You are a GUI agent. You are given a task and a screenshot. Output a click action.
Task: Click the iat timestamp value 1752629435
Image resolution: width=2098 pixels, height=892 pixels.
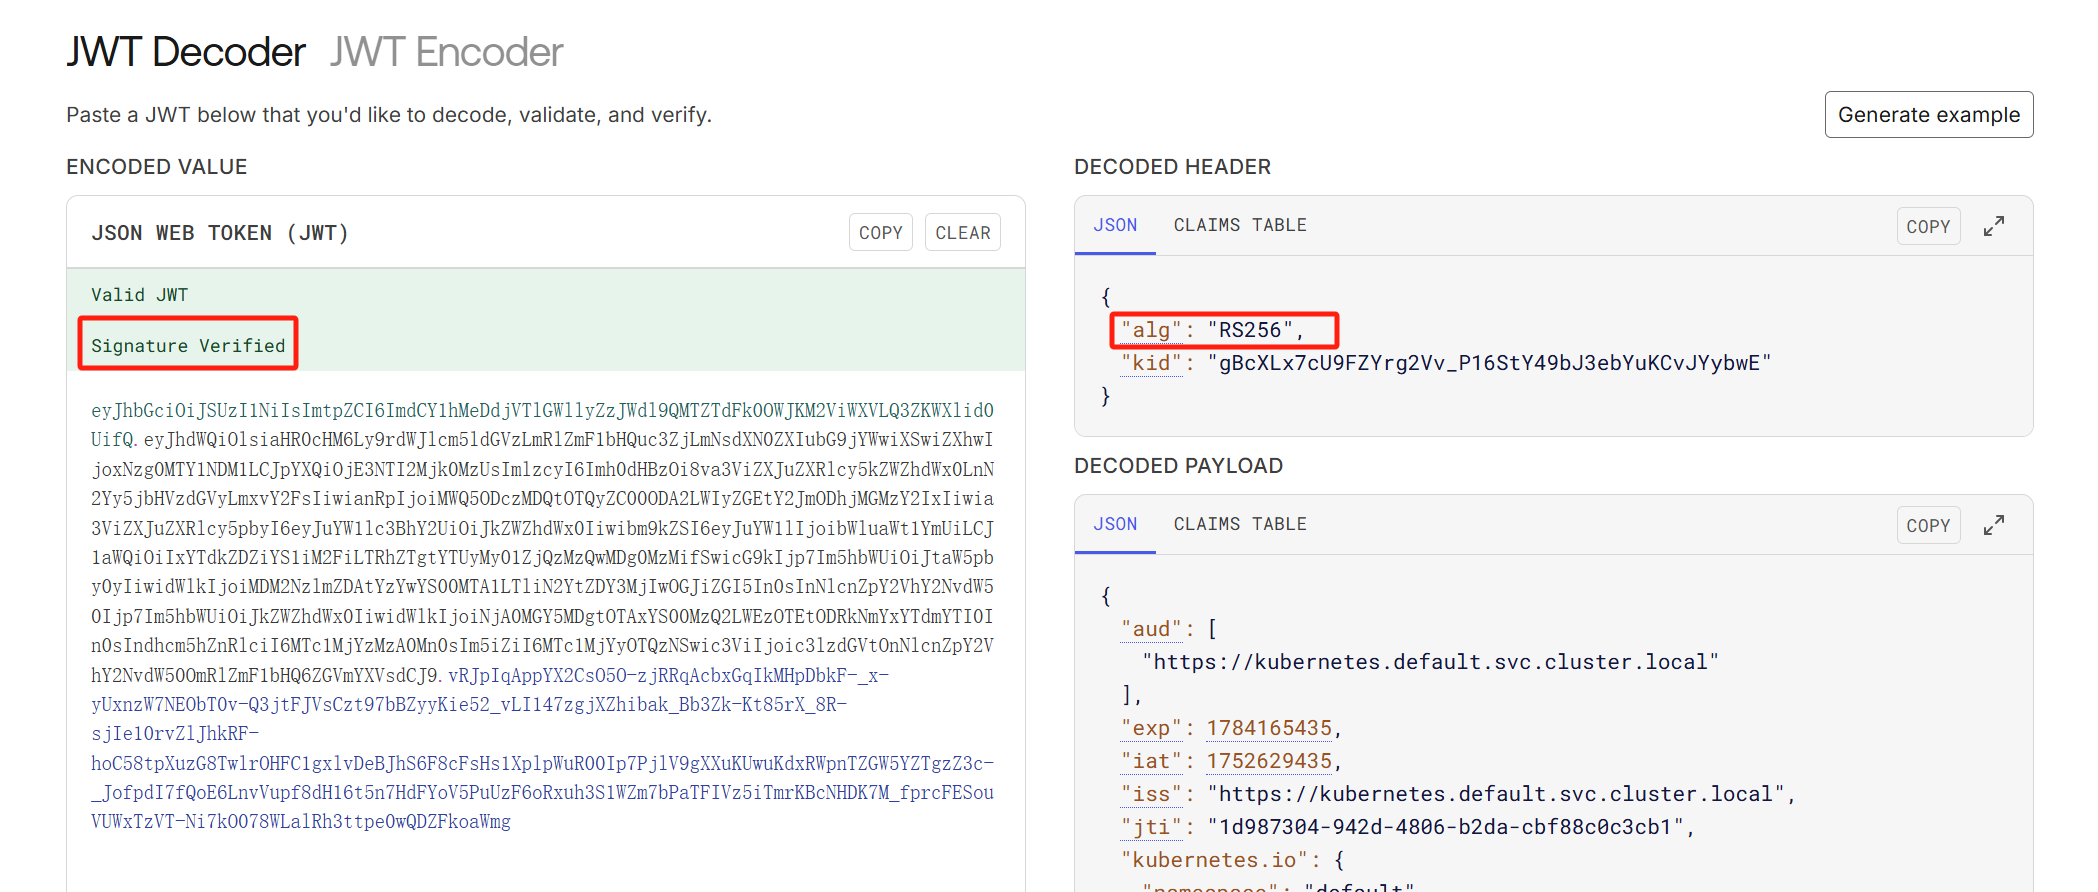pos(1268,761)
